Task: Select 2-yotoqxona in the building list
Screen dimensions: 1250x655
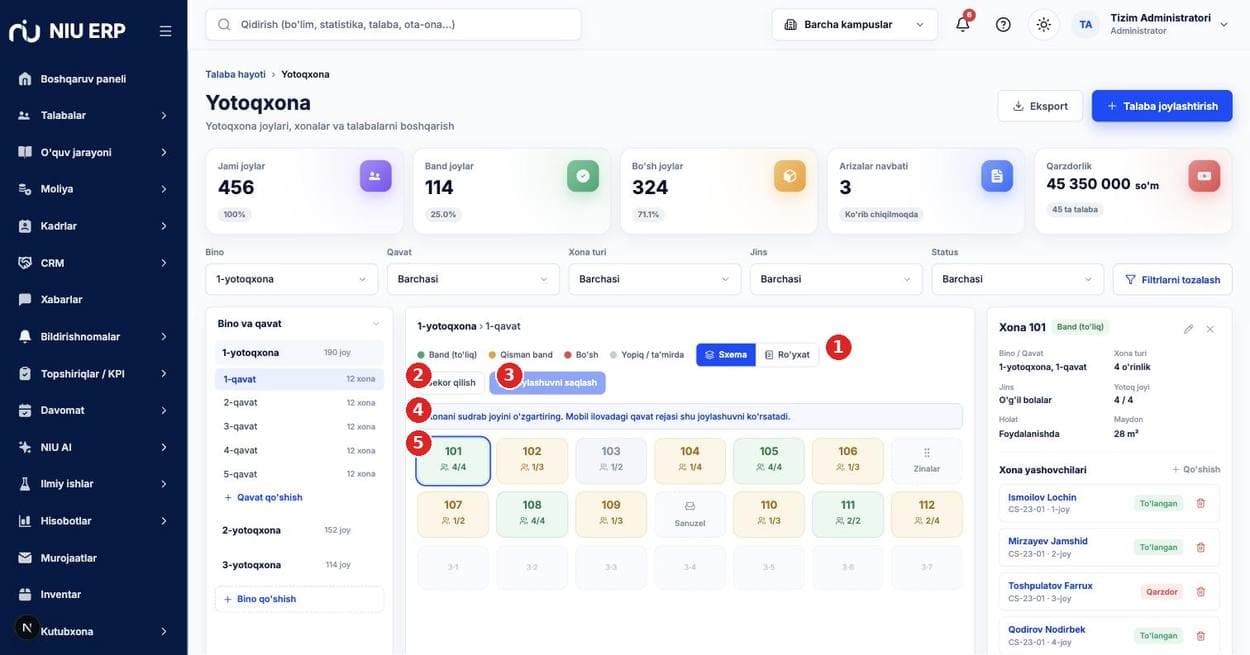Action: pos(299,530)
